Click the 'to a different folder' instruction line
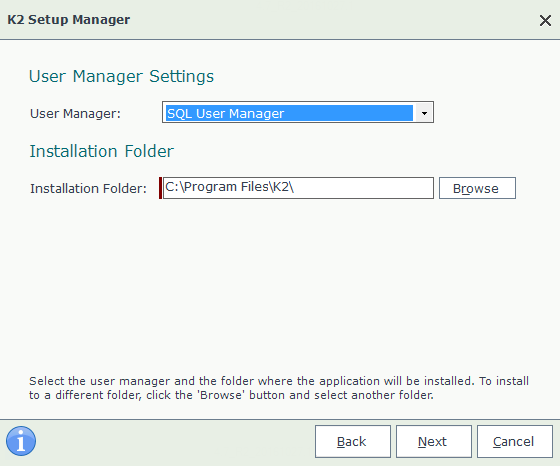 pyautogui.click(x=231, y=395)
